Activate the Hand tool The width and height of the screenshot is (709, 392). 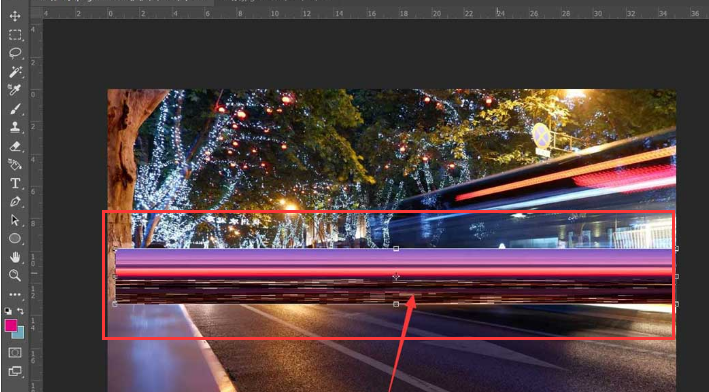pos(15,257)
